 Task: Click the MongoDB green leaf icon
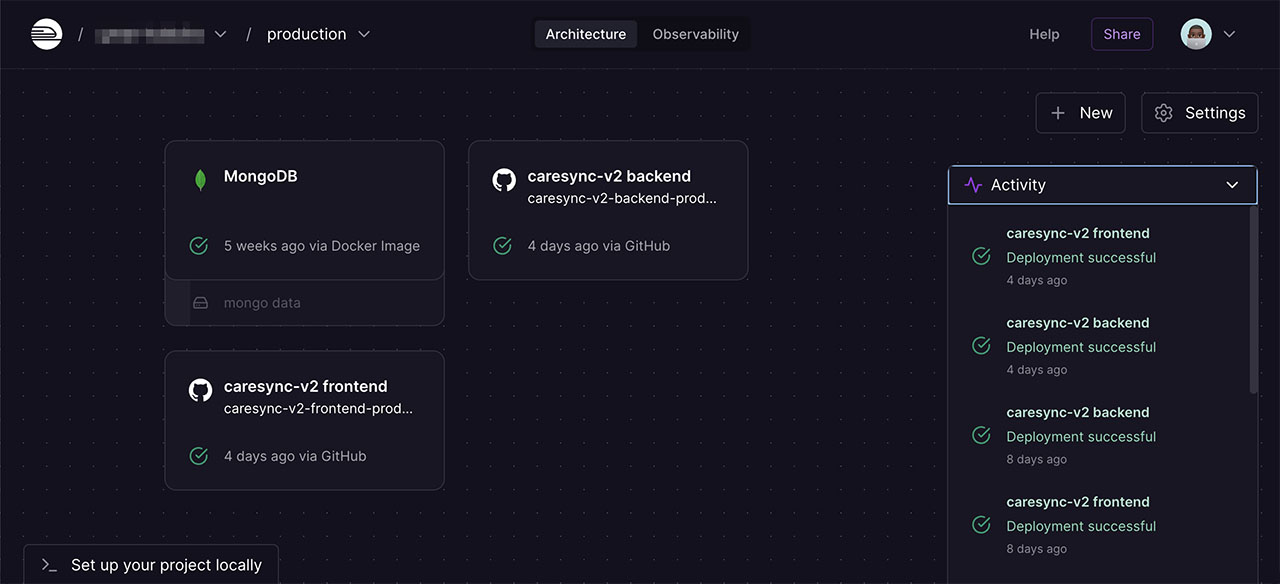(200, 180)
